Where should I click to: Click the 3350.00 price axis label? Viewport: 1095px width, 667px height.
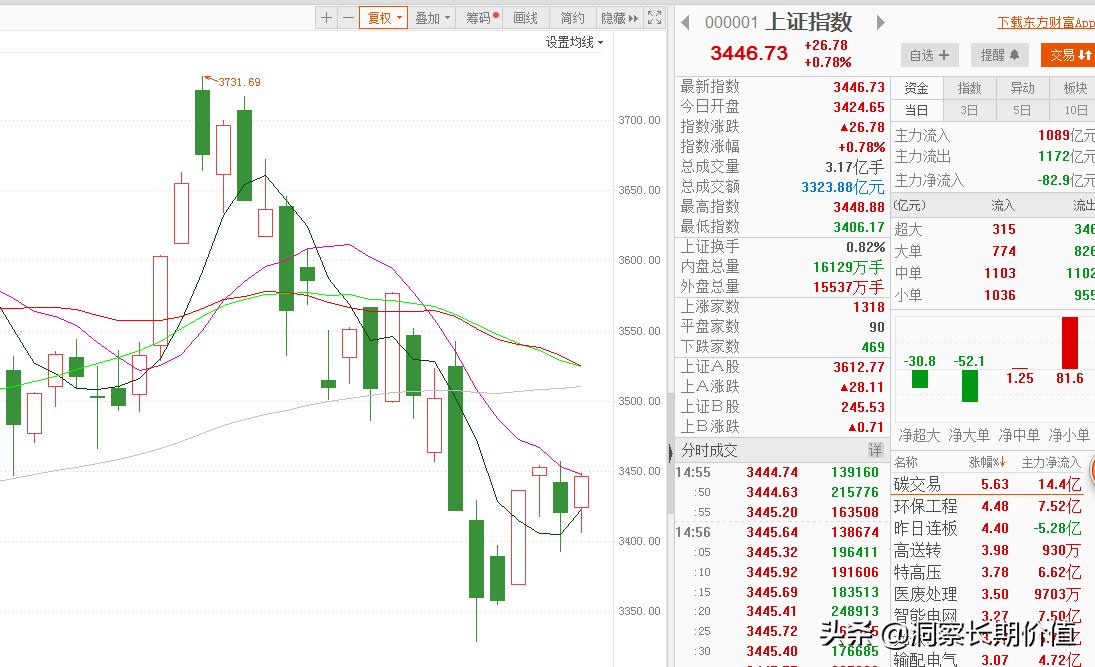coord(639,611)
